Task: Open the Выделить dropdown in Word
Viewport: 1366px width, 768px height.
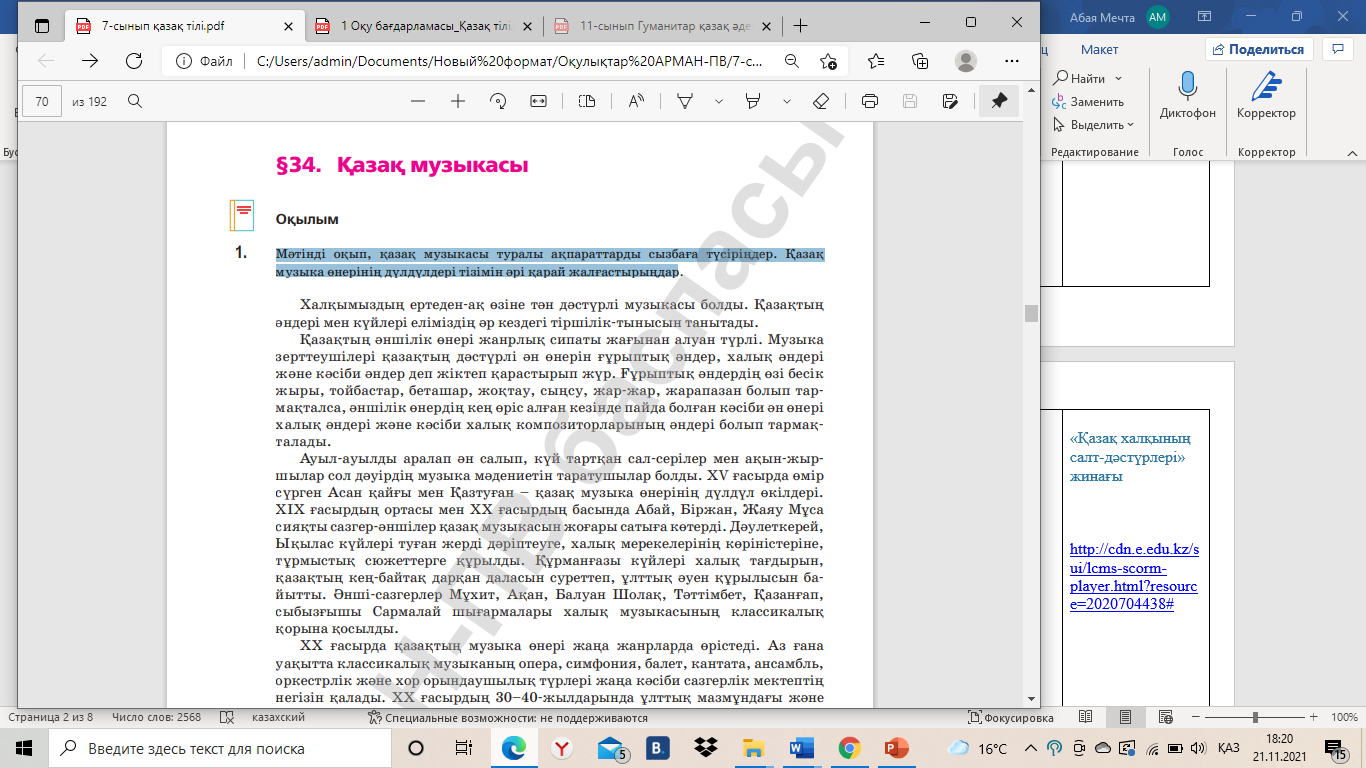Action: click(1130, 125)
